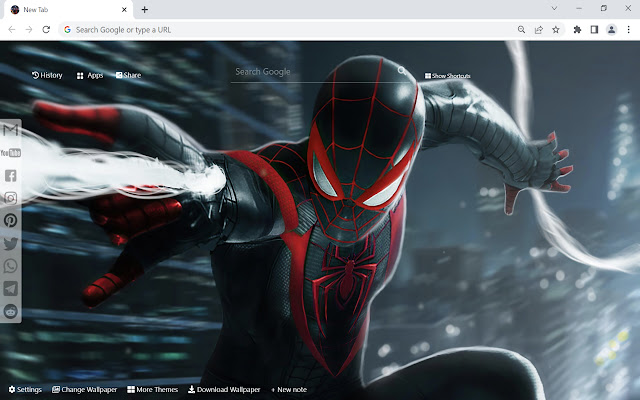Viewport: 640px width, 400px height.
Task: Select the New Tab tab
Action: (x=69, y=9)
